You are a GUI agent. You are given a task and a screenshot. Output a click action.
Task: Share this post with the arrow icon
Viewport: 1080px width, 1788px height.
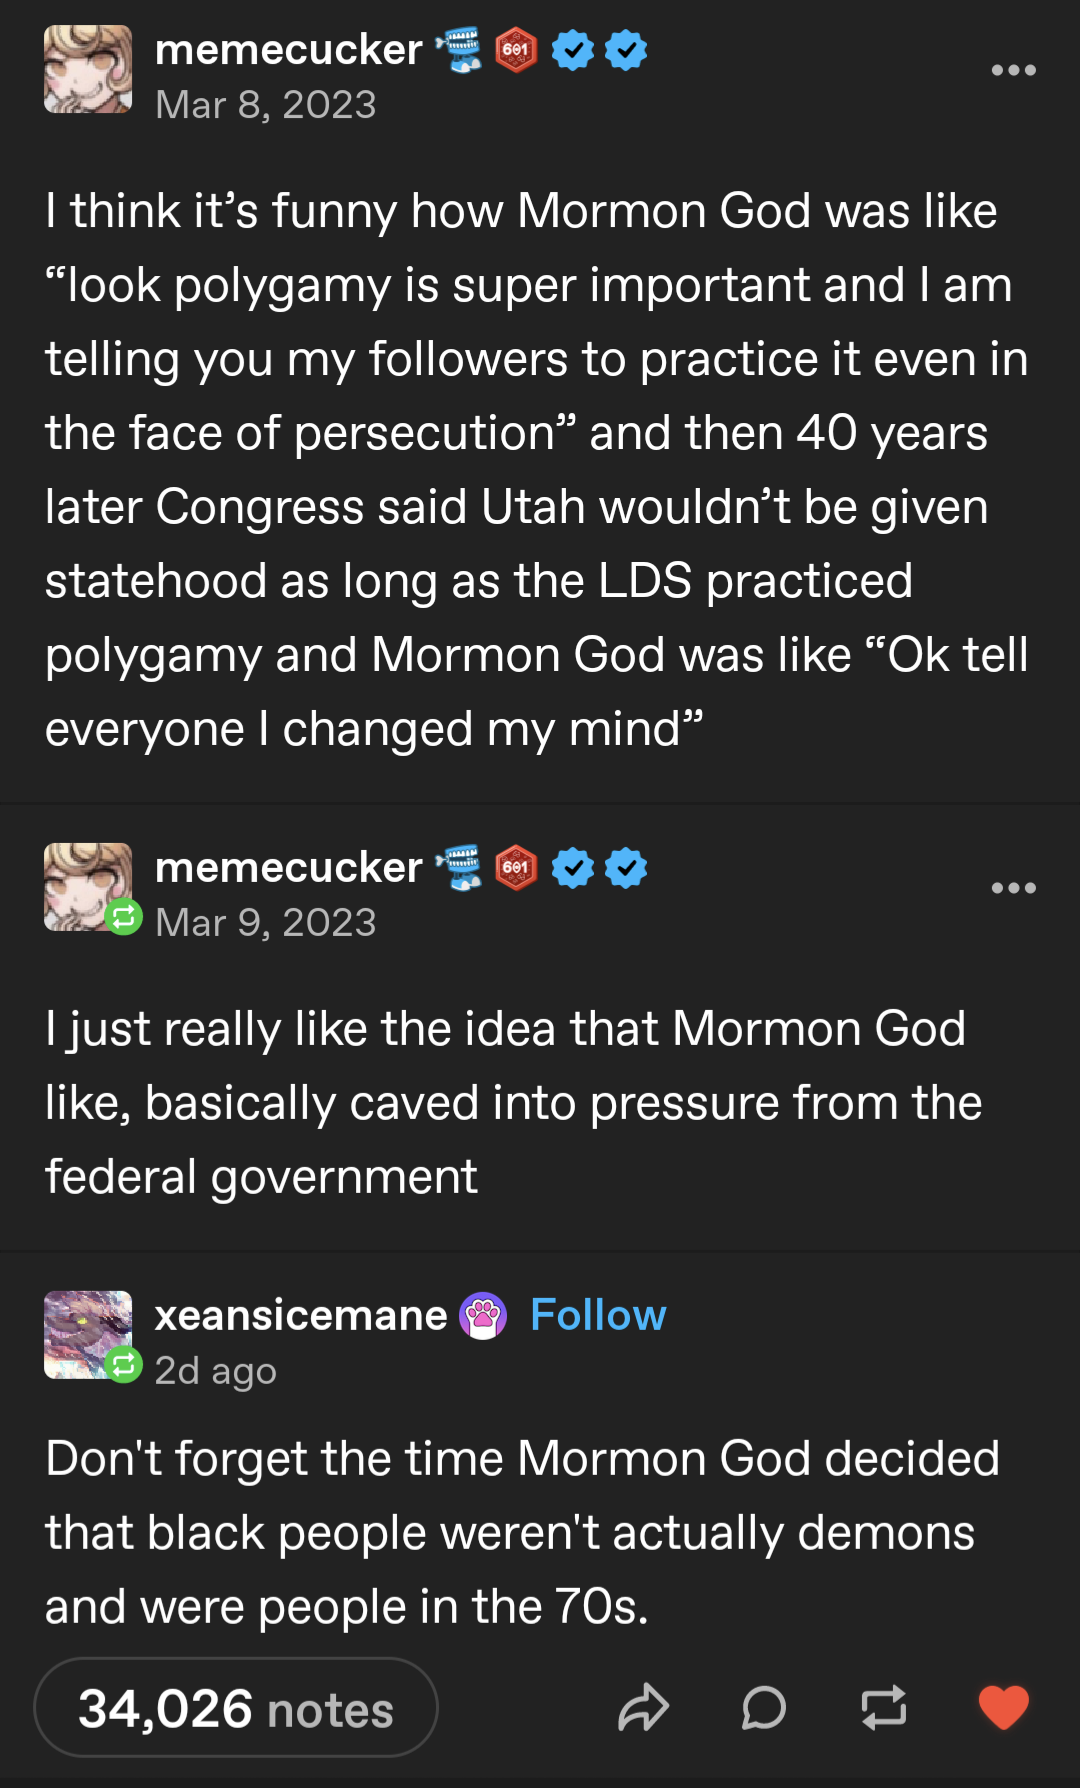click(643, 1707)
